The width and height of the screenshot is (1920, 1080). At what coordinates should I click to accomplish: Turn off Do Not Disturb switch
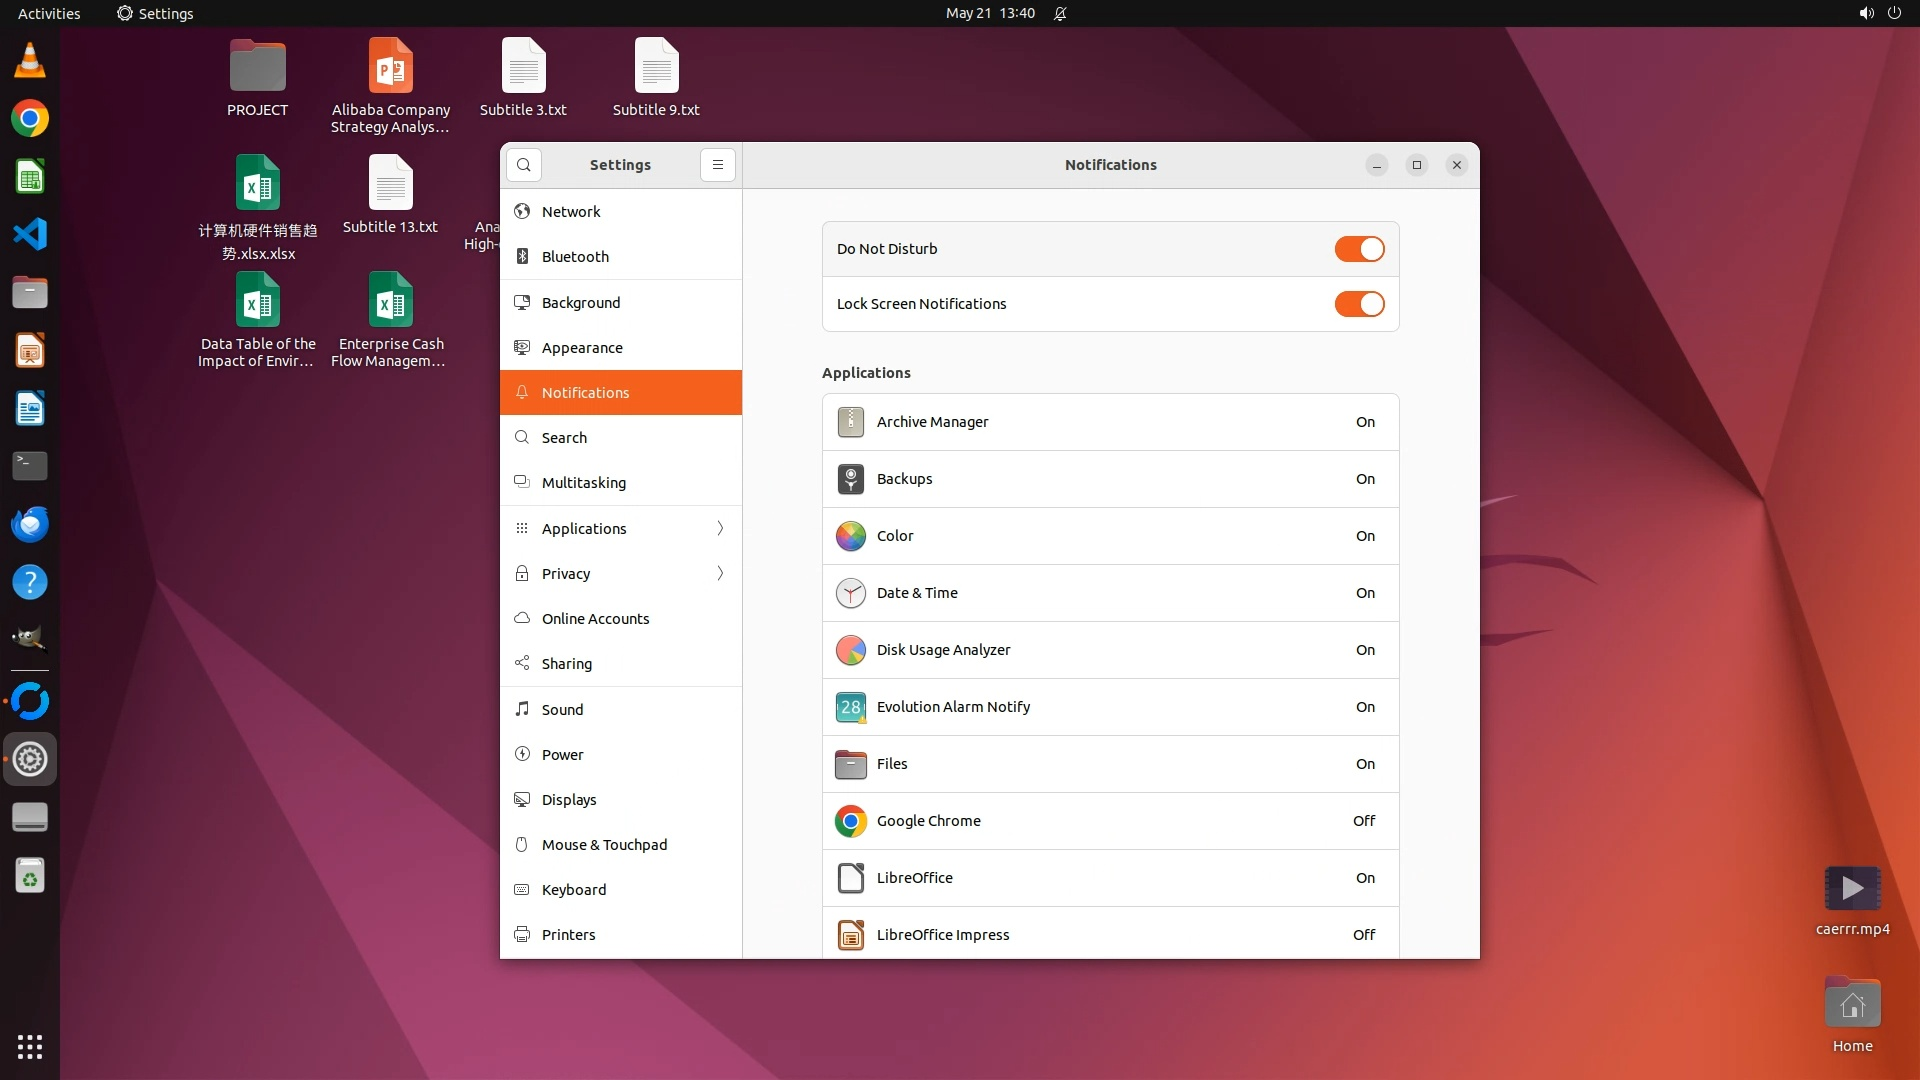tap(1359, 249)
